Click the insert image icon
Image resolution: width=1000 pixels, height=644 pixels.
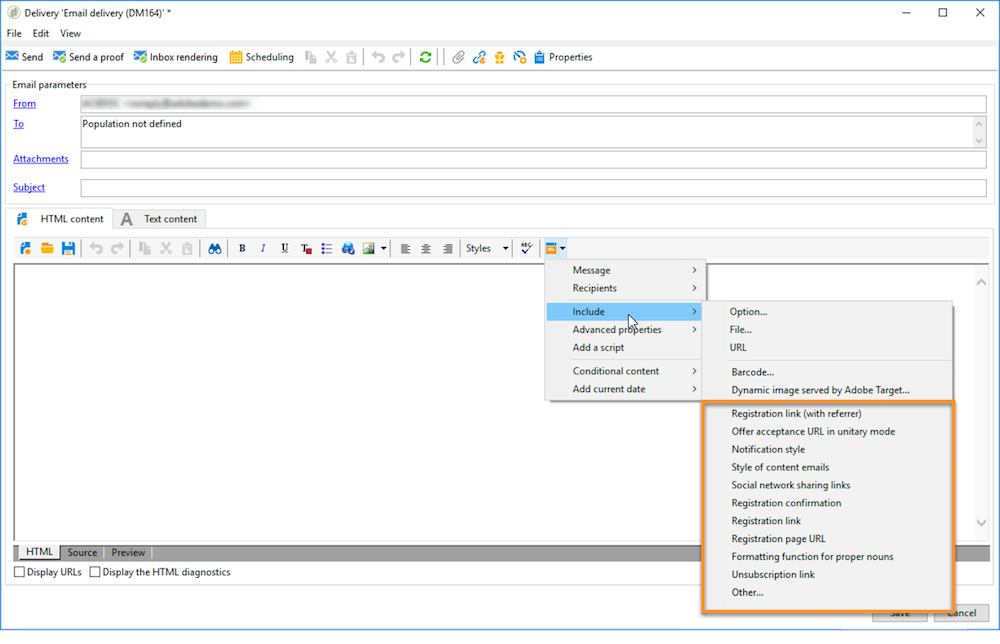pyautogui.click(x=369, y=249)
